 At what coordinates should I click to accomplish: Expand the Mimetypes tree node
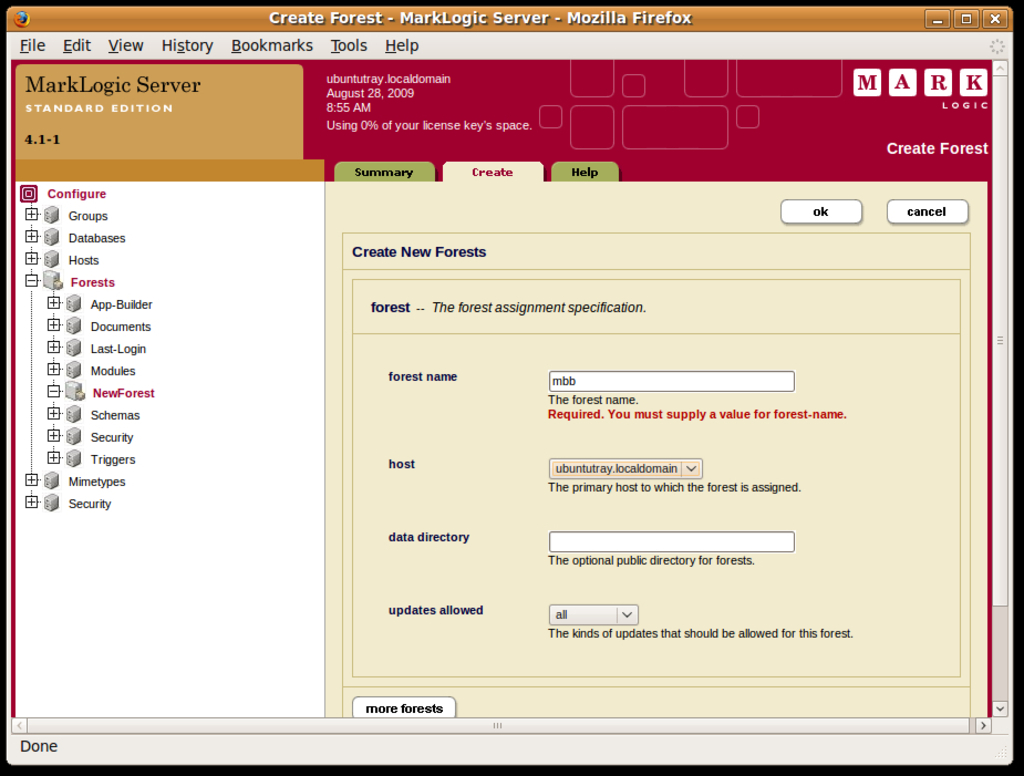click(31, 480)
